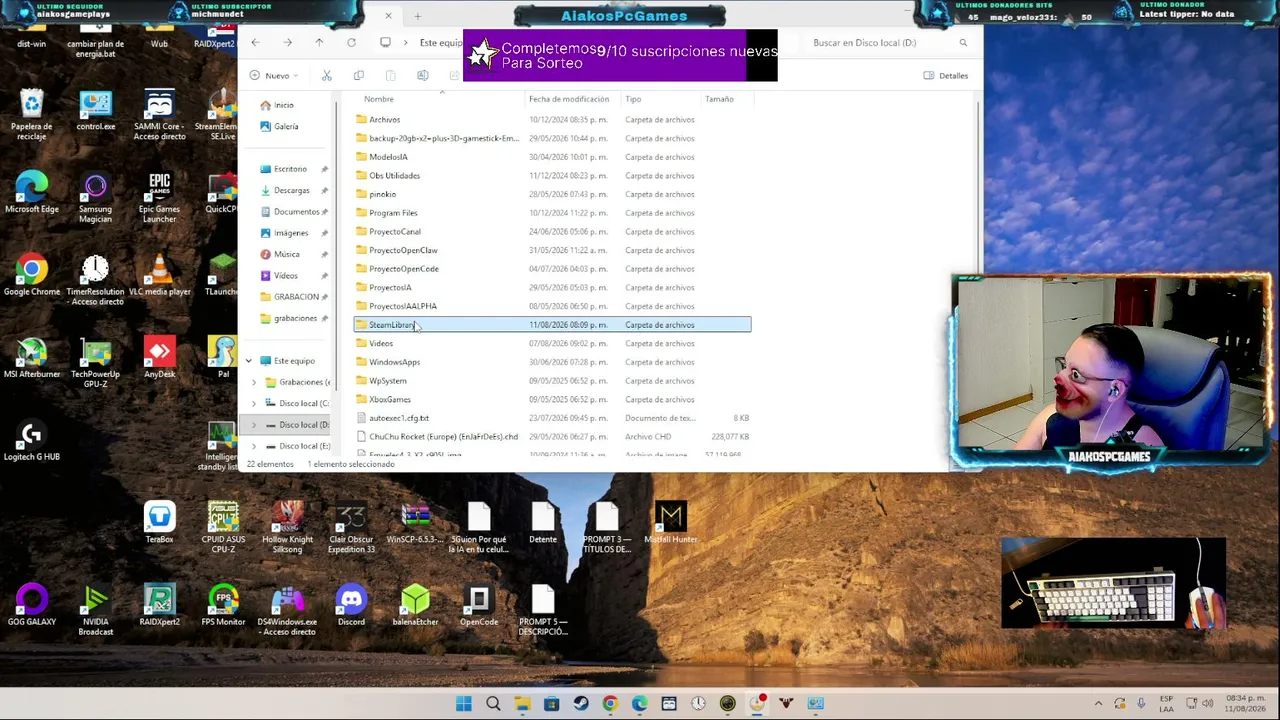The image size is (1280, 720).
Task: Select NVIDIA Broadcast desktop icon
Action: click(96, 611)
